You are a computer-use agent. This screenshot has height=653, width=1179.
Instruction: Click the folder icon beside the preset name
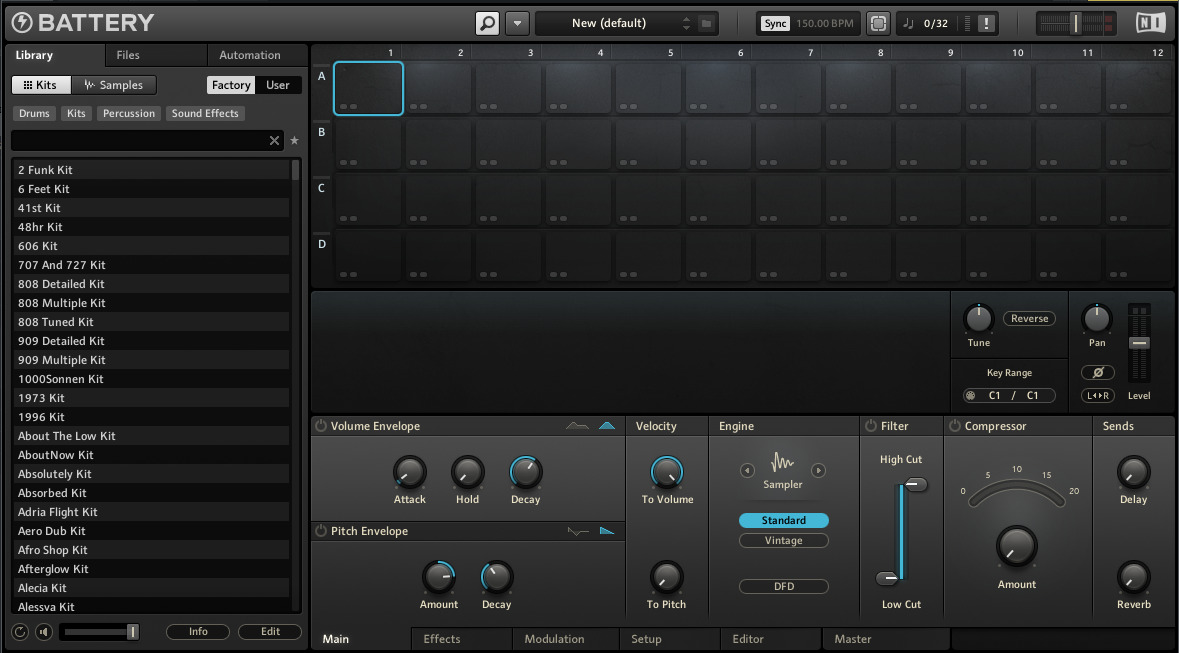pos(706,23)
